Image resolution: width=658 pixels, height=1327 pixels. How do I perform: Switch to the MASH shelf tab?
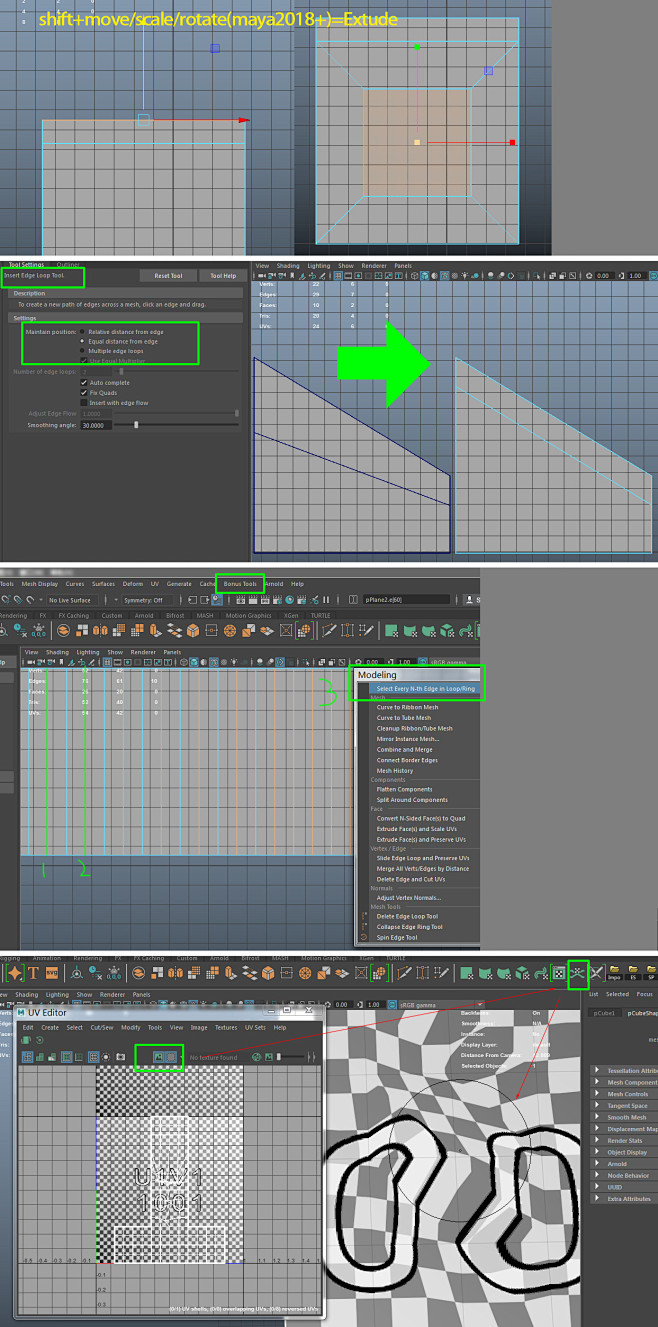click(205, 616)
